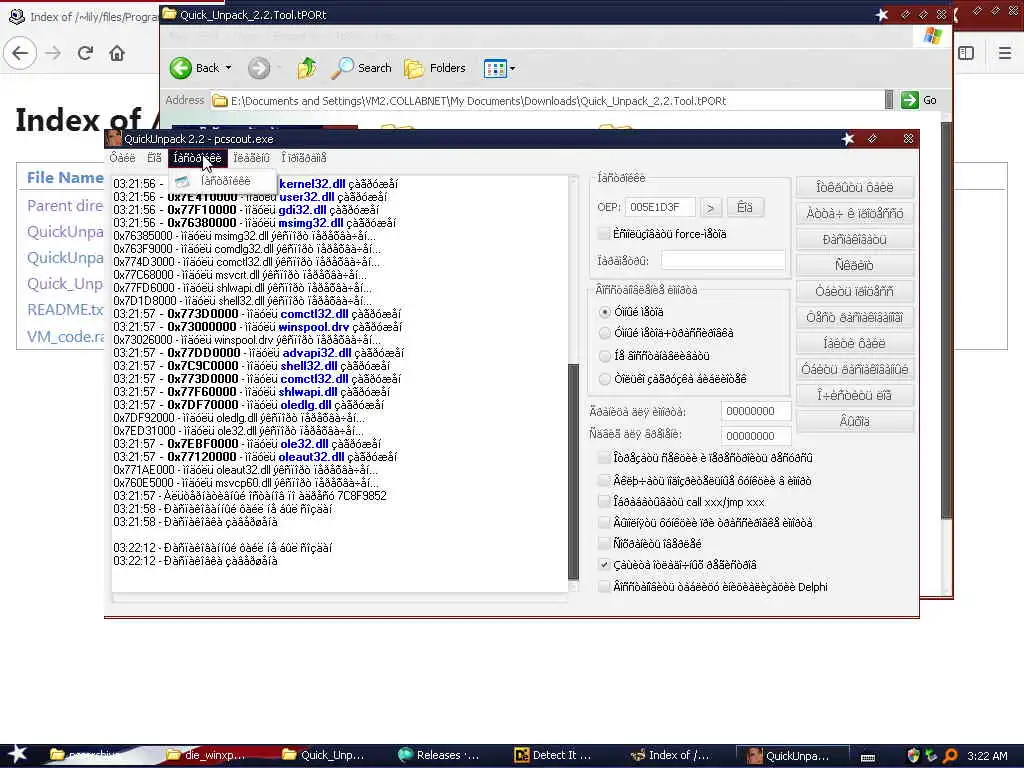
Task: Sort by the File Name column header
Action: pos(65,178)
